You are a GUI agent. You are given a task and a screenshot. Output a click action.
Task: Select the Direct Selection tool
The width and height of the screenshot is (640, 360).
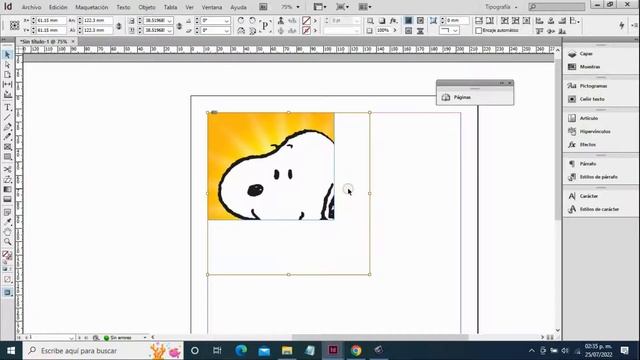[7, 65]
